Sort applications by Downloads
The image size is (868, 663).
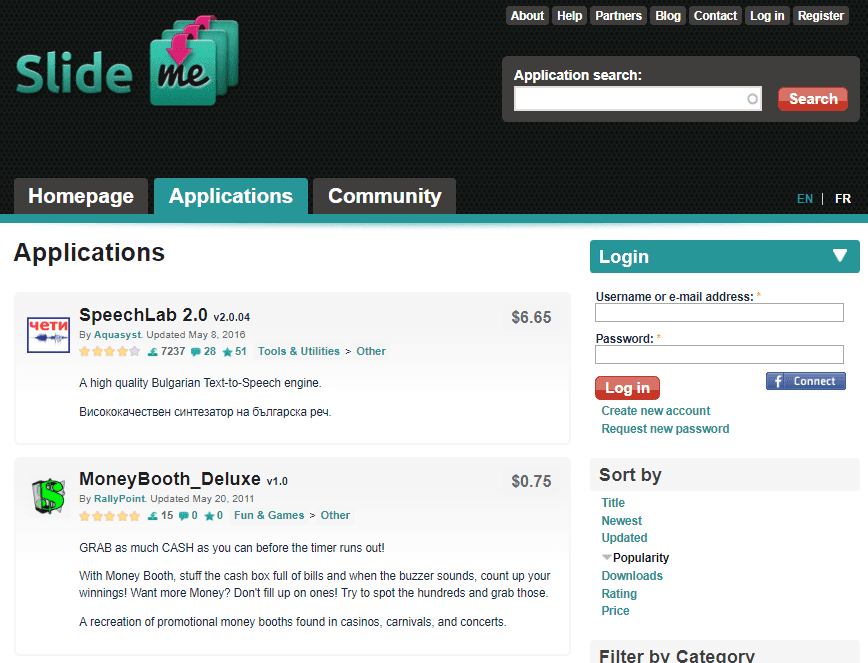click(x=632, y=576)
